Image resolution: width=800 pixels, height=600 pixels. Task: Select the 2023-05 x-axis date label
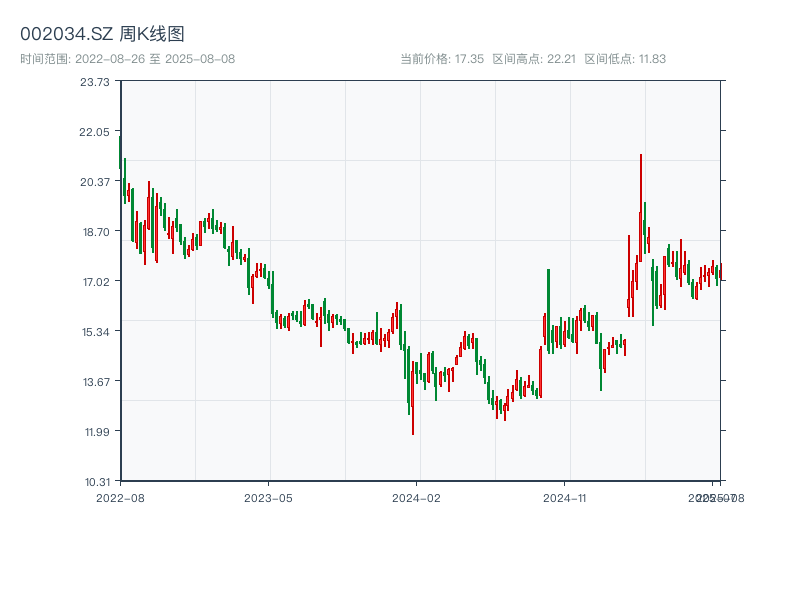point(268,497)
